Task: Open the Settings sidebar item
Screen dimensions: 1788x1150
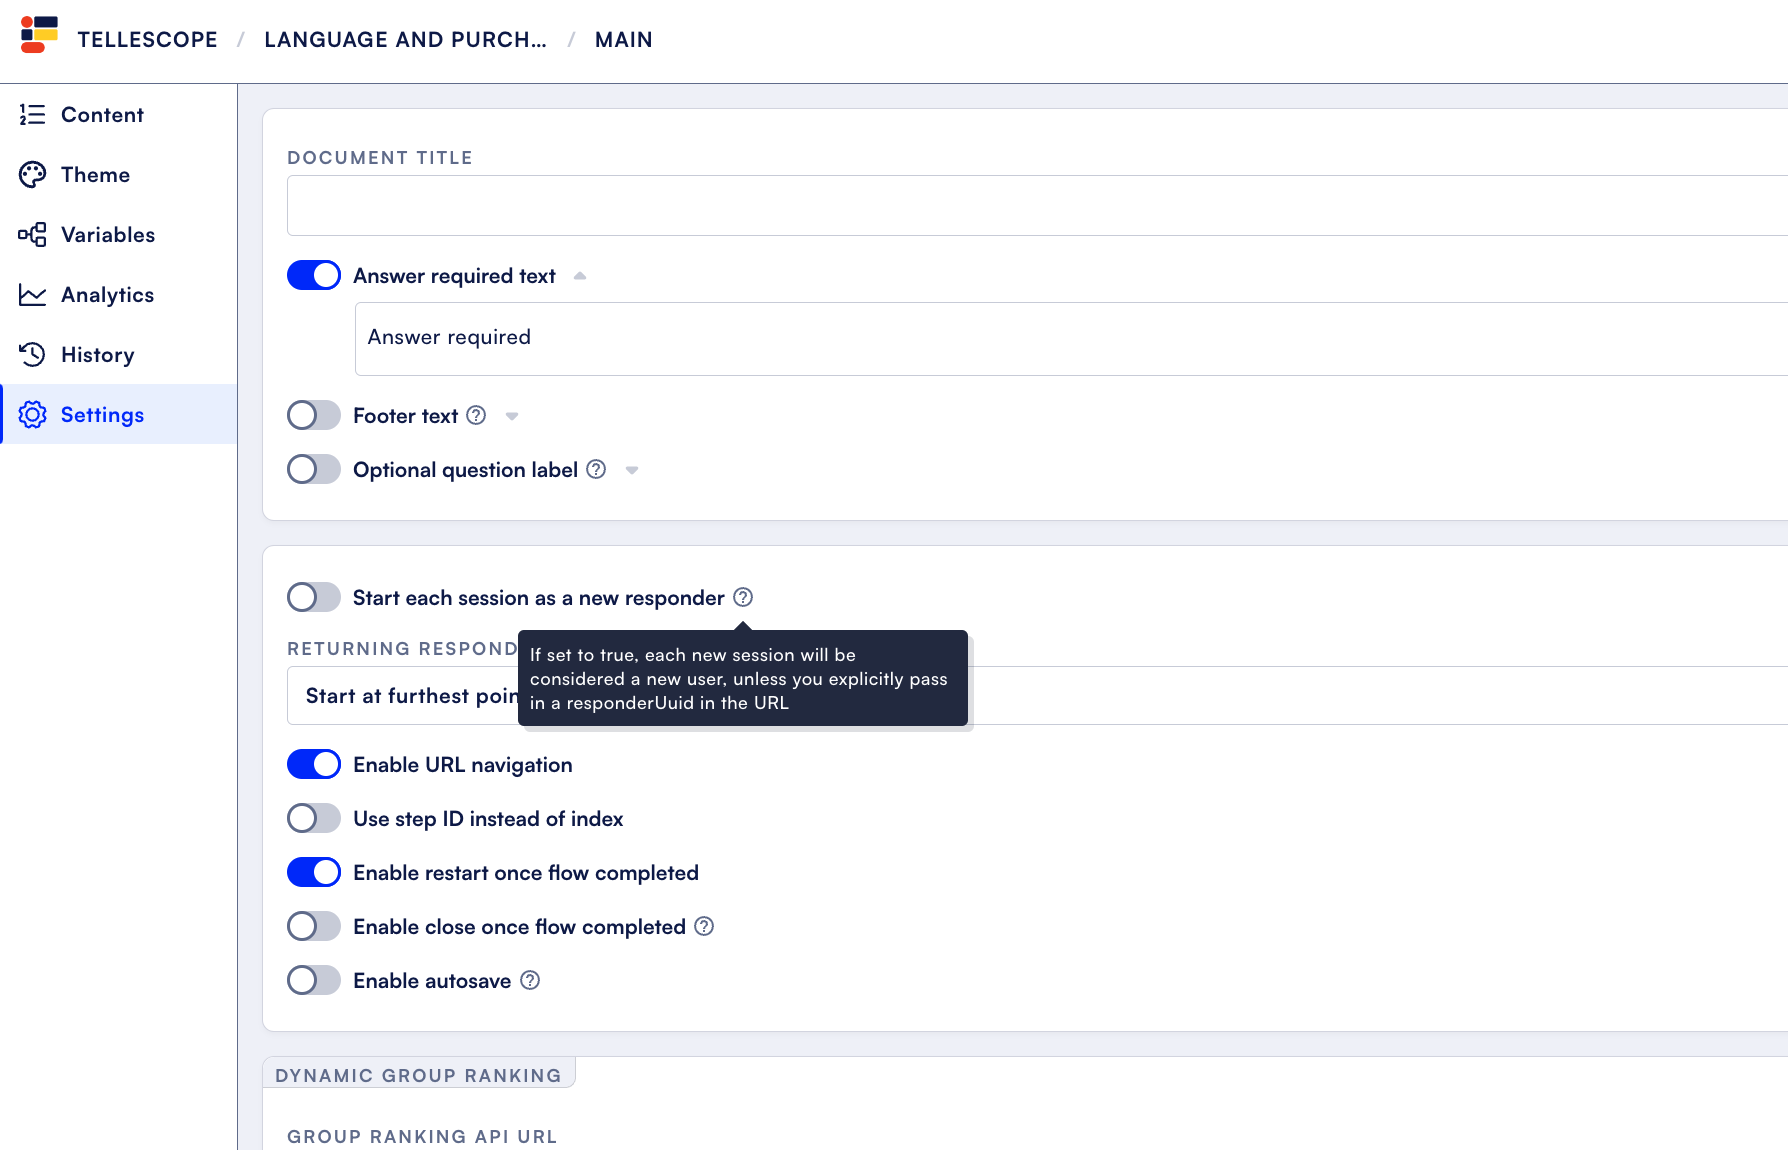Action: click(x=119, y=414)
